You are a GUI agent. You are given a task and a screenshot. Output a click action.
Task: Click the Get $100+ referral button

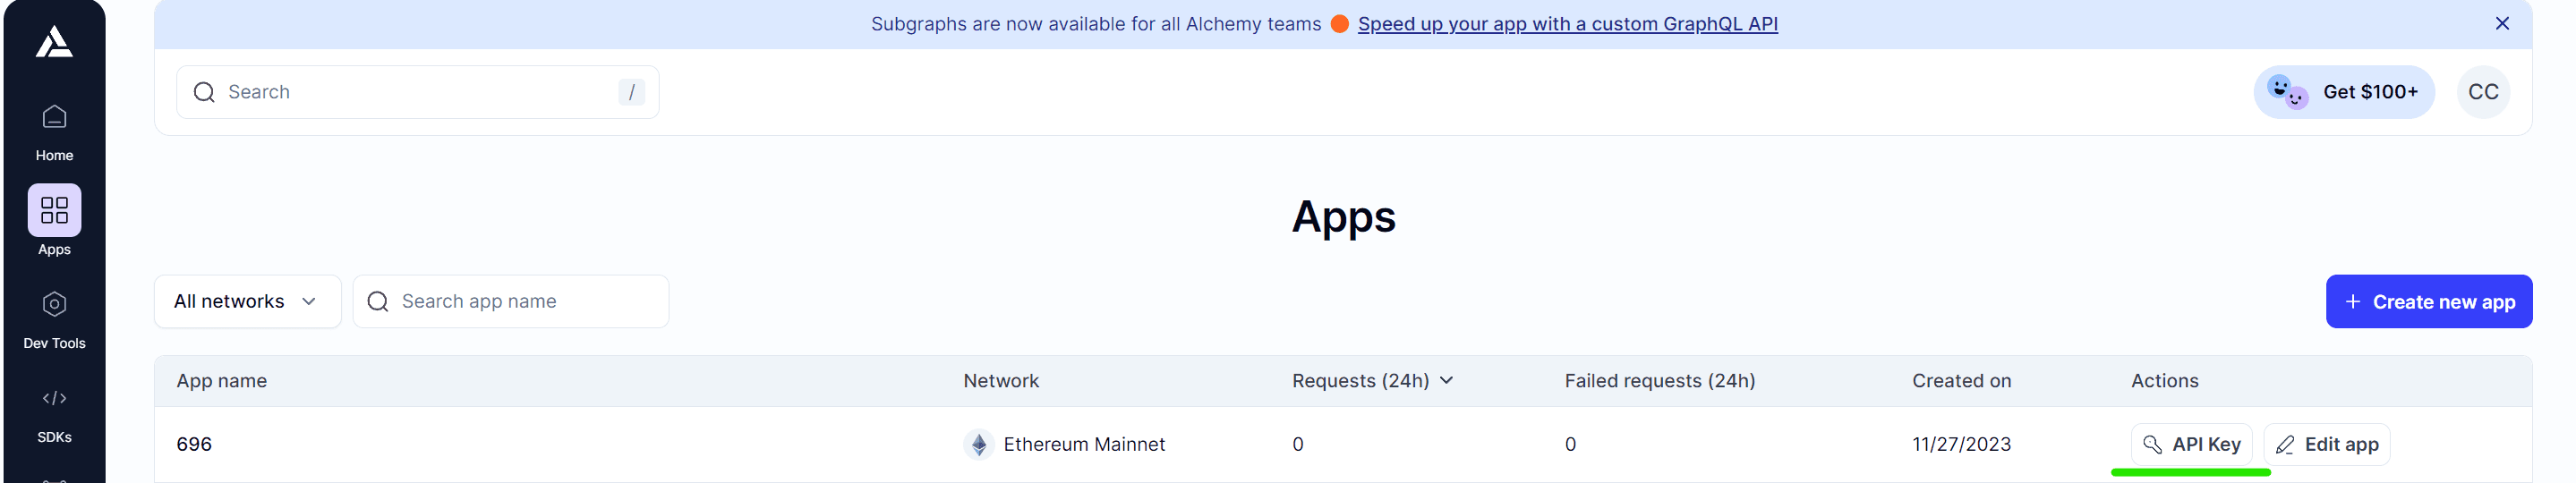pos(2343,92)
